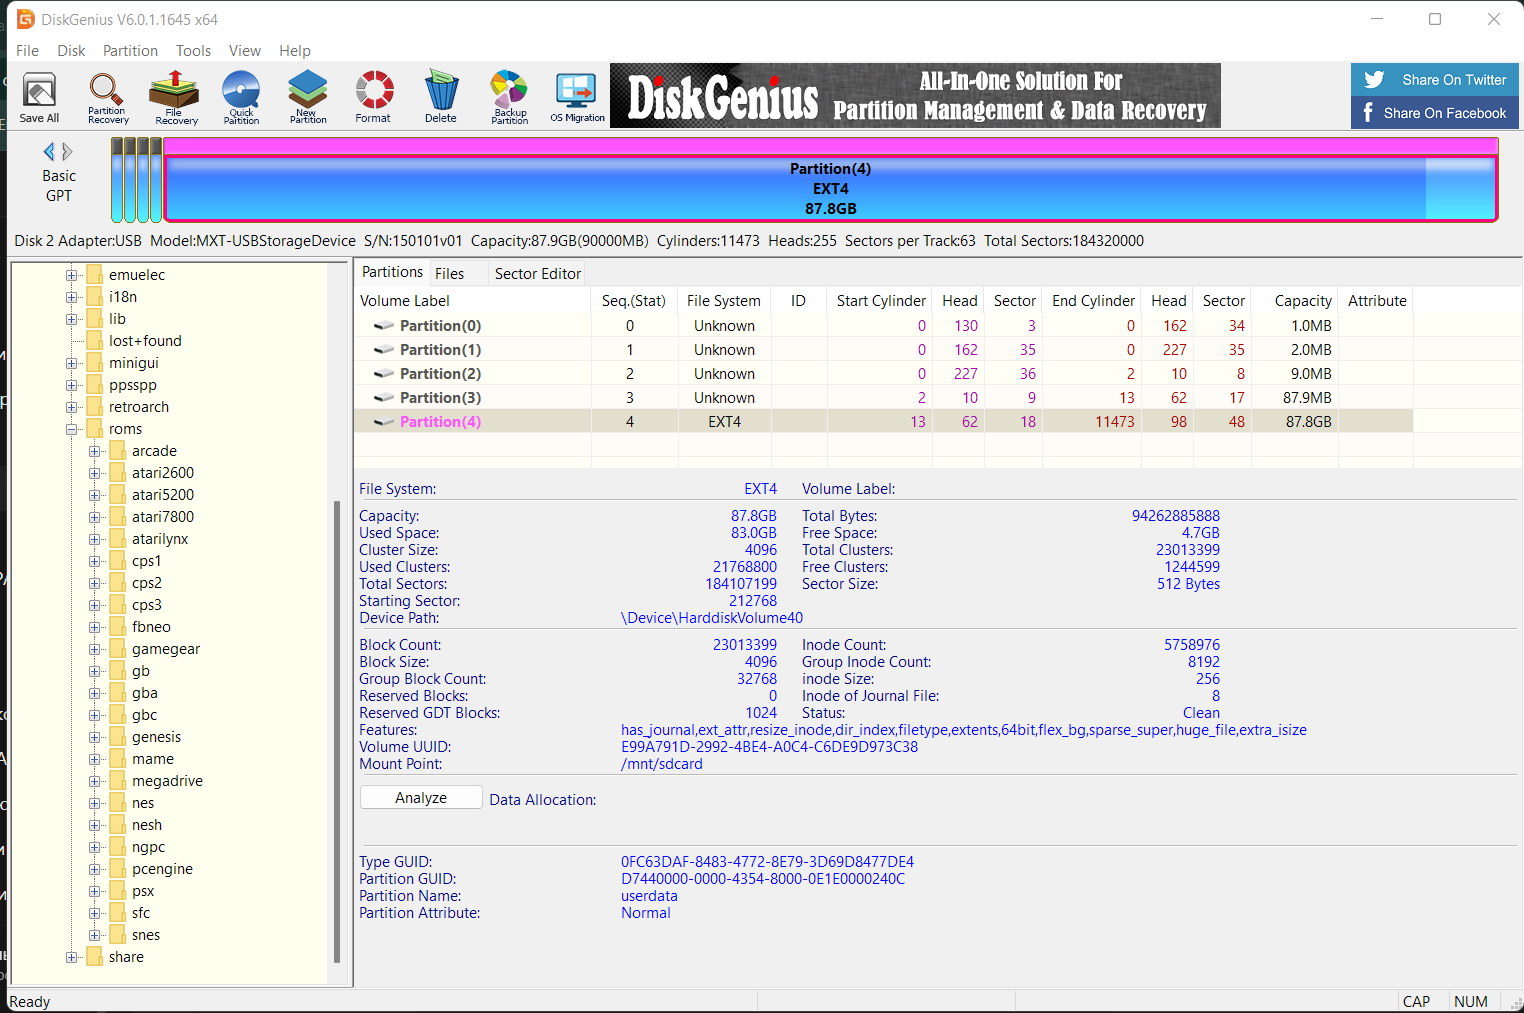
Task: Click the folder tree vertical scrollbar
Action: click(337, 730)
